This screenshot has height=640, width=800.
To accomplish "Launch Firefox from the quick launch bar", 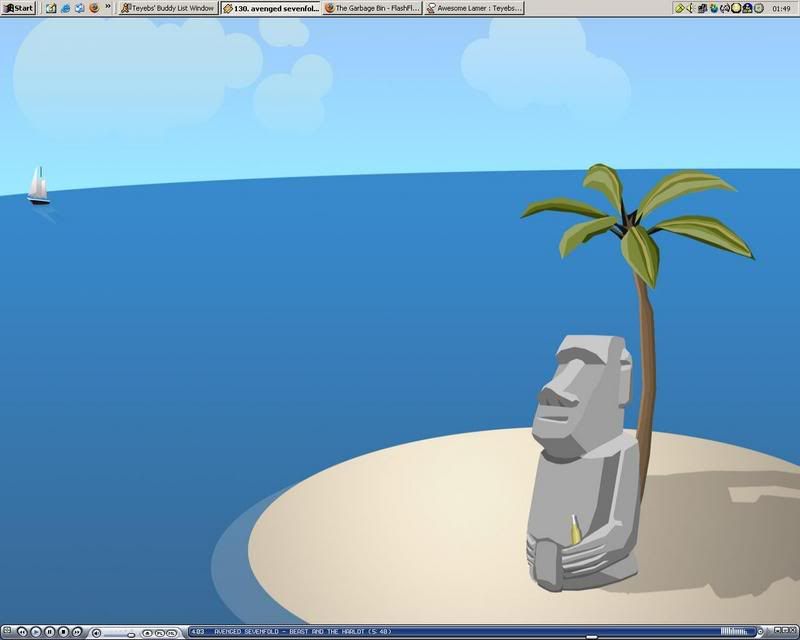I will click(x=94, y=8).
